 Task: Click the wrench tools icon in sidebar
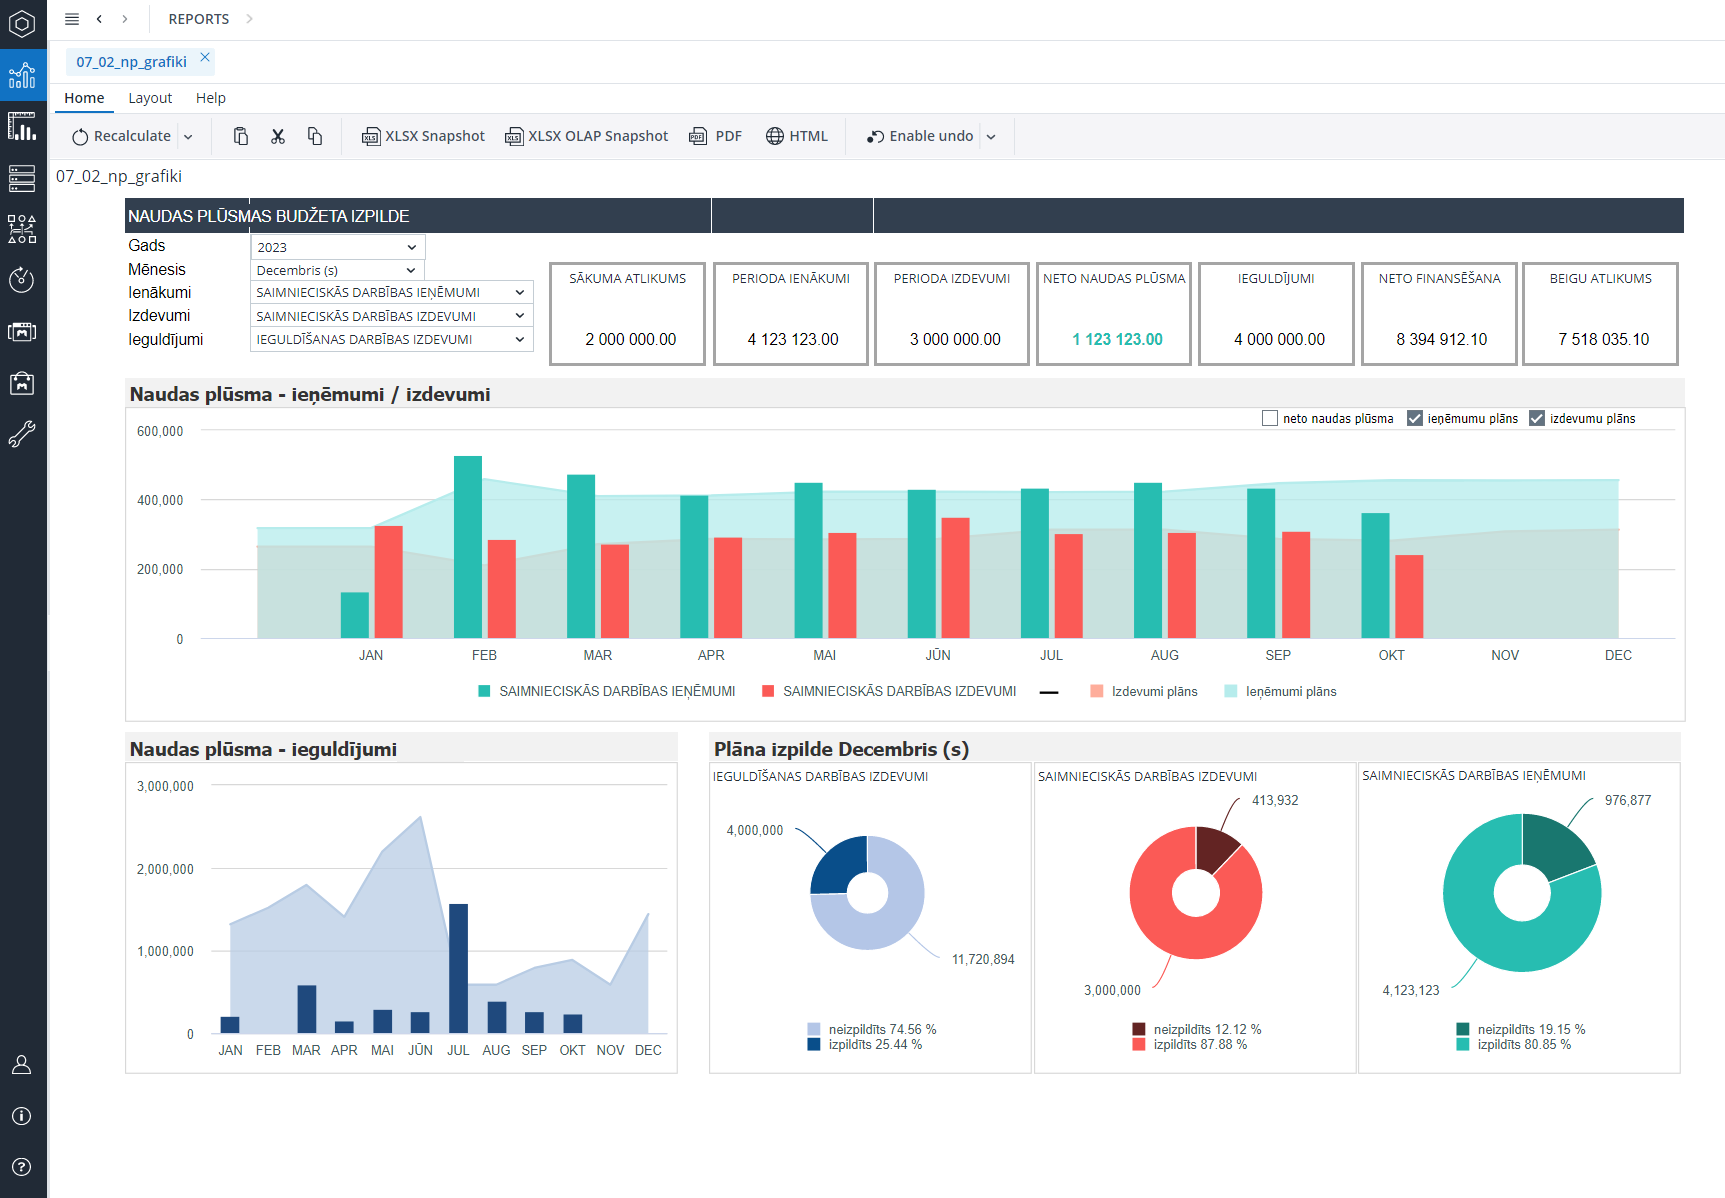coord(22,433)
